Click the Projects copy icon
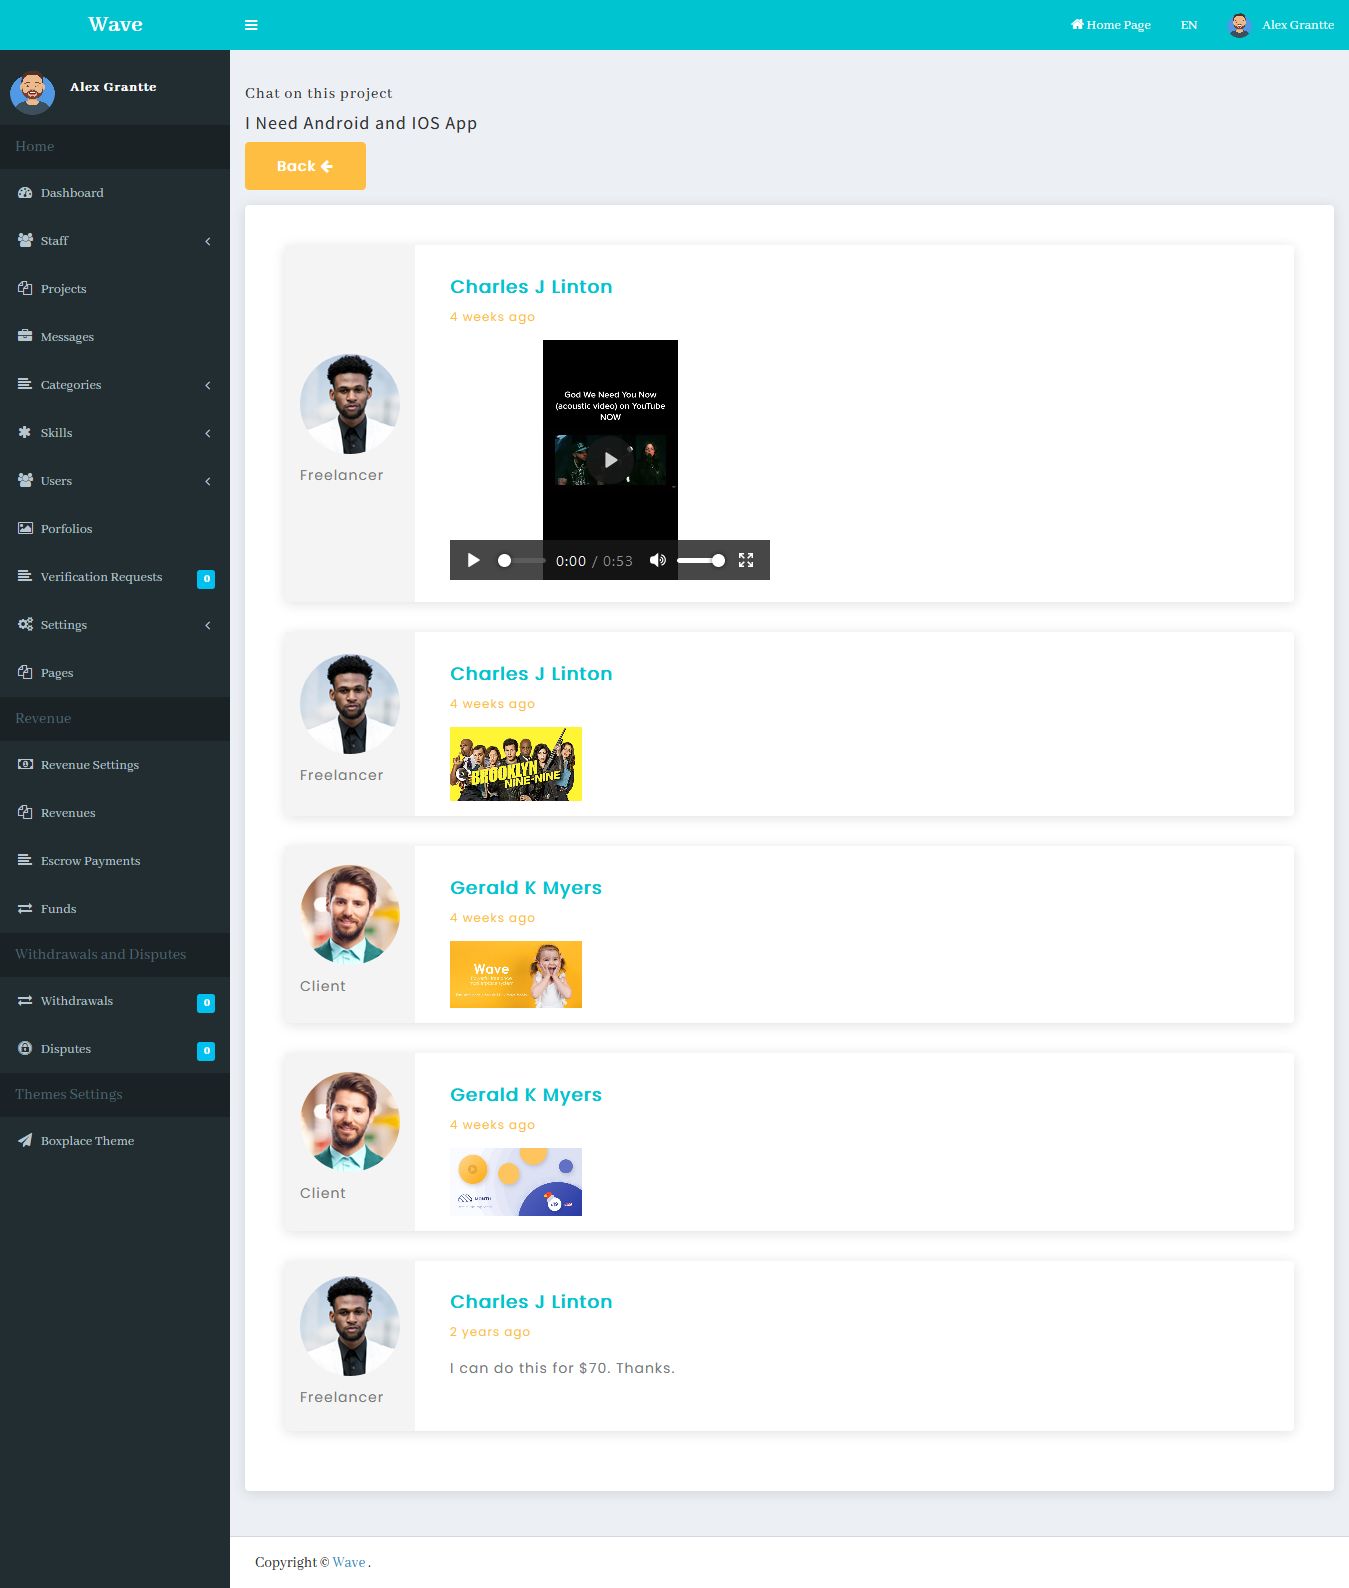Screen dimensions: 1349x1588 [x=25, y=289]
